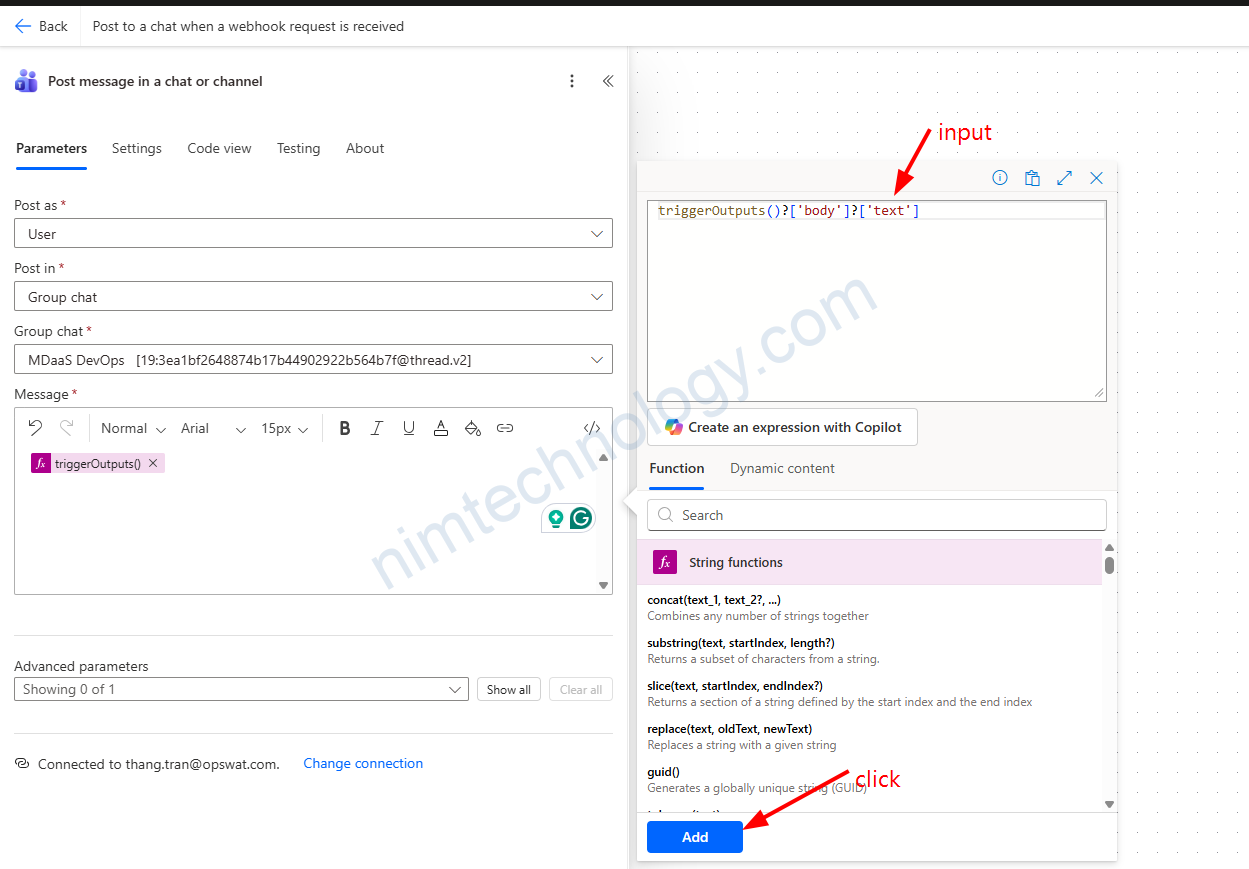Collapse the action panel with double chevron
Viewport: 1249px width, 869px height.
608,81
